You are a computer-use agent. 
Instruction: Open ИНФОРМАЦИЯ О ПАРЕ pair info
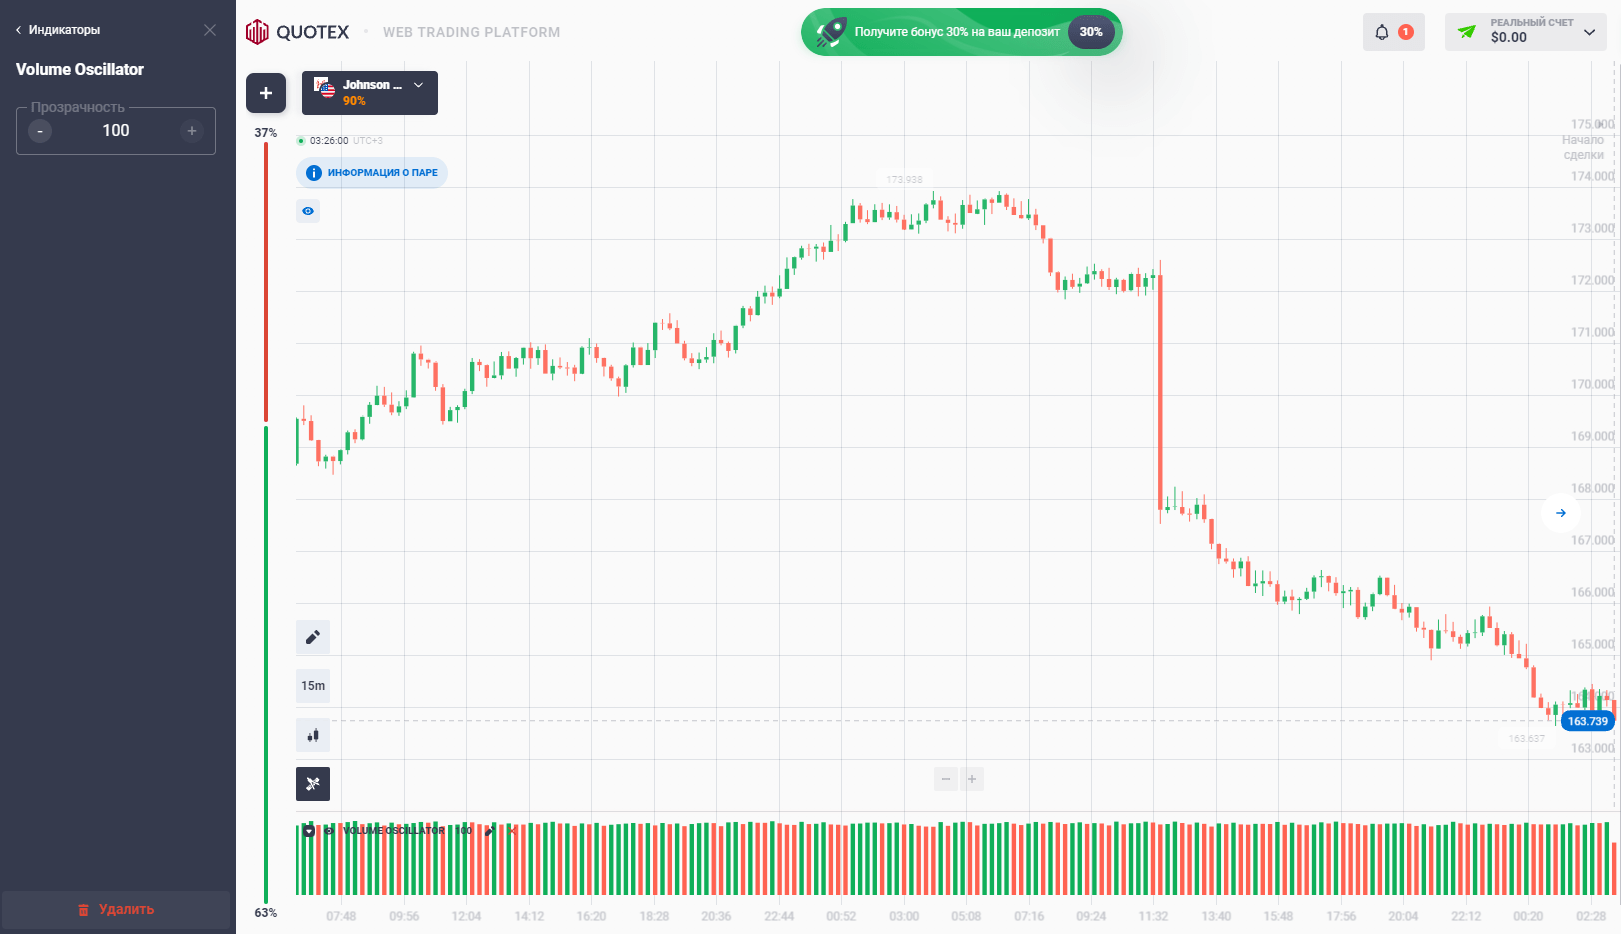[x=372, y=173]
